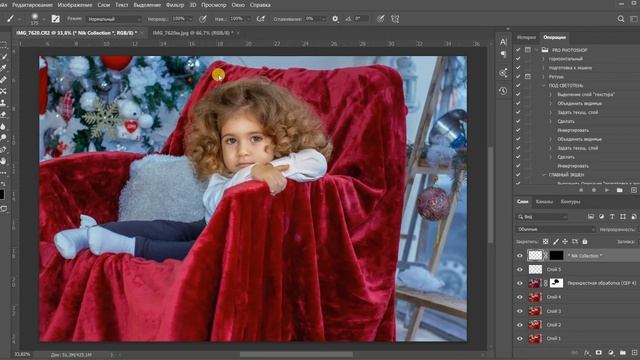Hide layer Слой 2
This screenshot has width=640, height=360.
click(520, 325)
